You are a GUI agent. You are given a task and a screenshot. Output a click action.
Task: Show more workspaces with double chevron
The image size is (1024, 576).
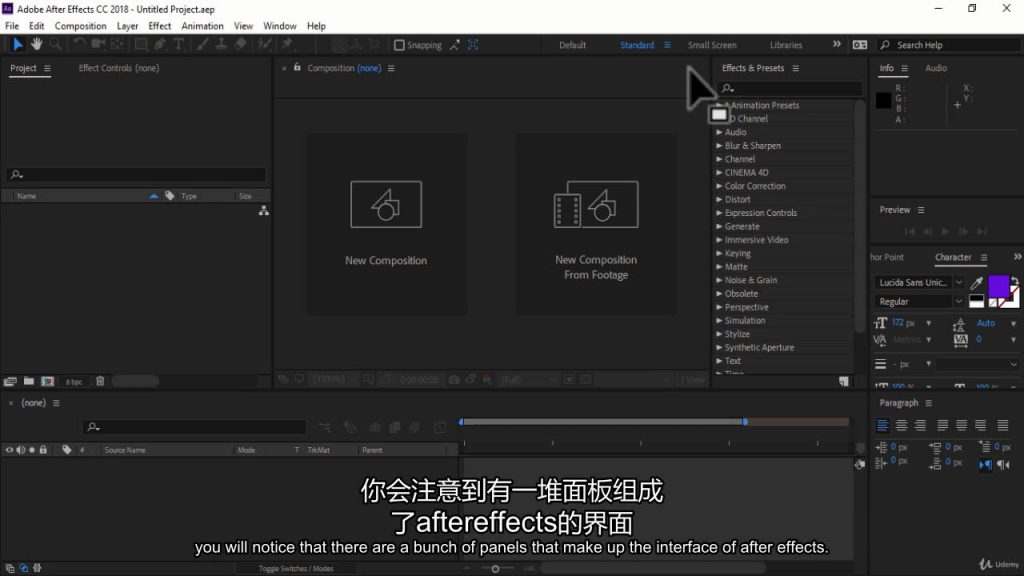coord(837,44)
